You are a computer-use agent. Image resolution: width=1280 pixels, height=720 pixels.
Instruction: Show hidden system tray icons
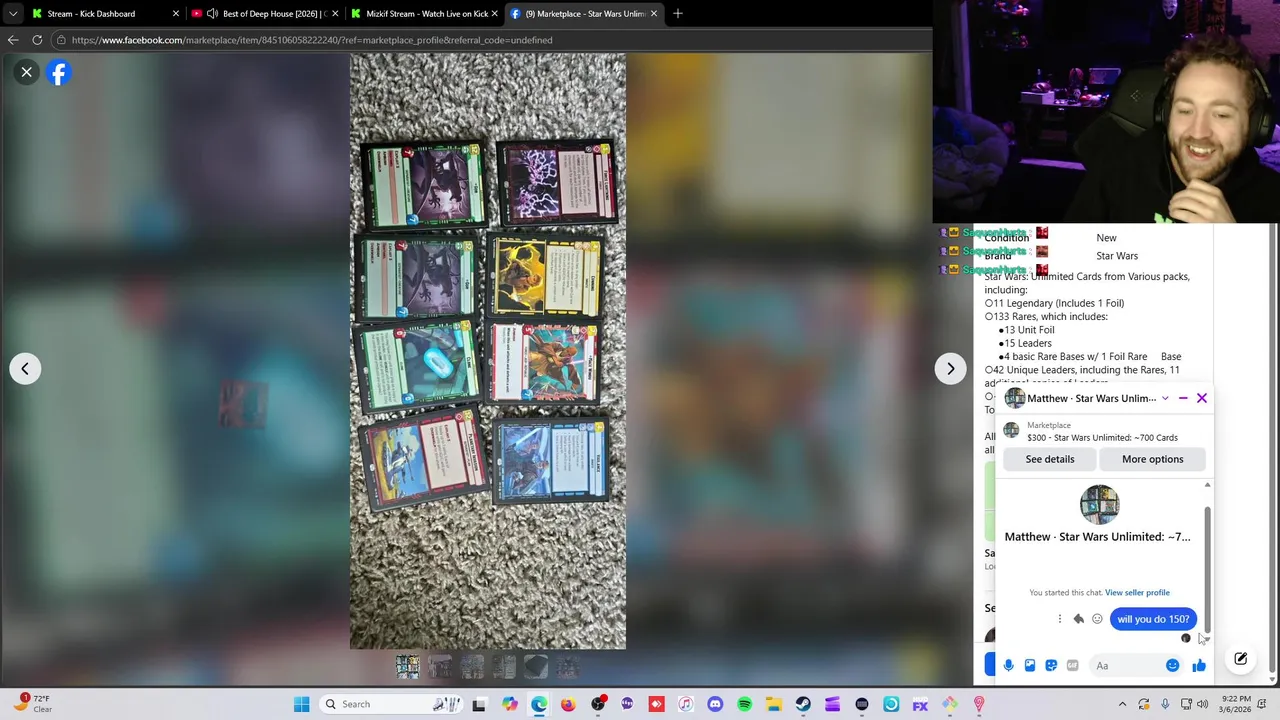[x=1124, y=704]
